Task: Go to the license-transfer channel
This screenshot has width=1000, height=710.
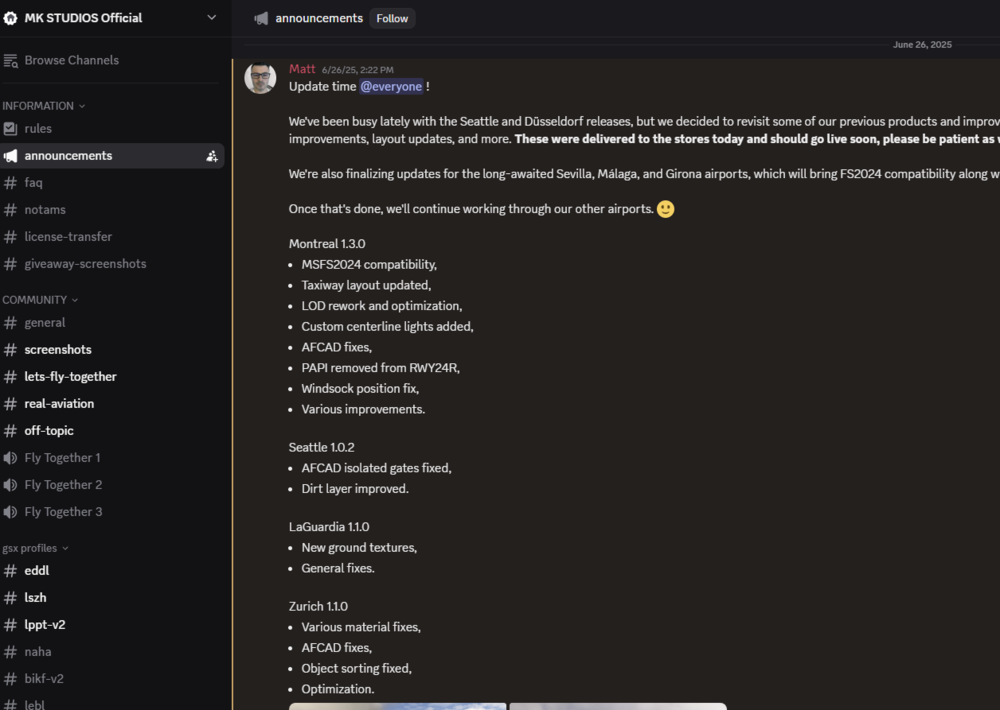Action: pyautogui.click(x=68, y=237)
